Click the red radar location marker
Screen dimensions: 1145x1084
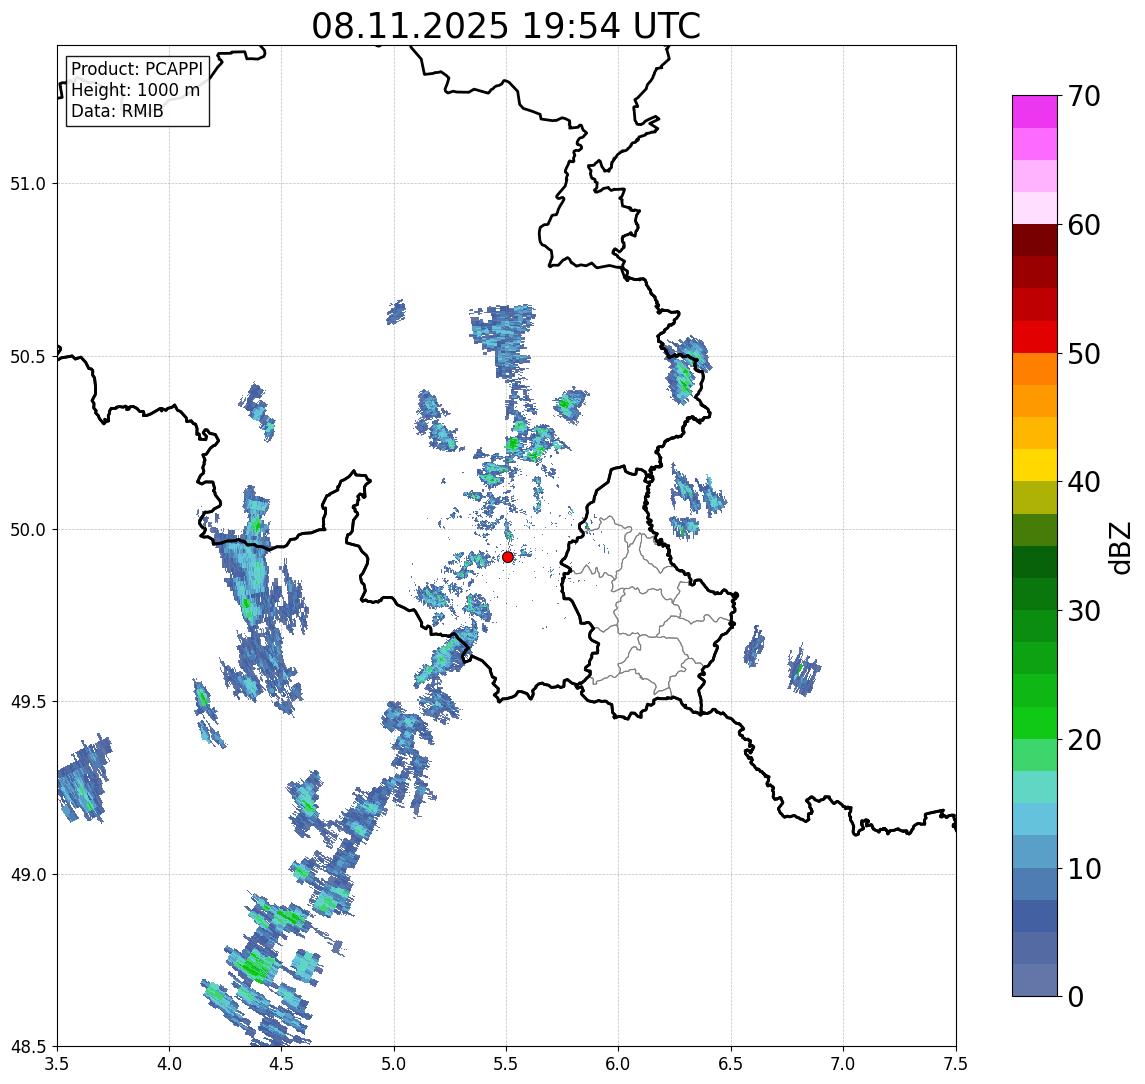pyautogui.click(x=508, y=557)
